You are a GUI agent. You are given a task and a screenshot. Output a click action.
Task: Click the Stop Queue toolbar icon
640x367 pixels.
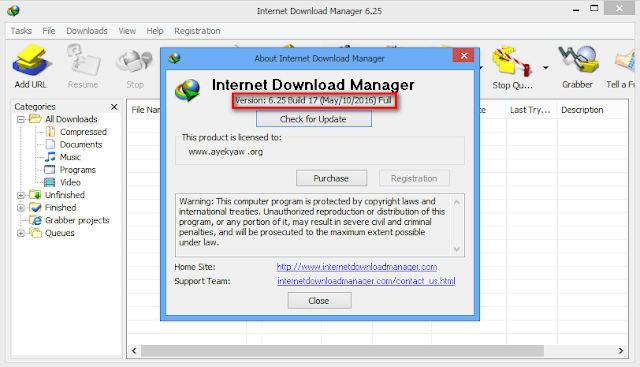[x=512, y=61]
